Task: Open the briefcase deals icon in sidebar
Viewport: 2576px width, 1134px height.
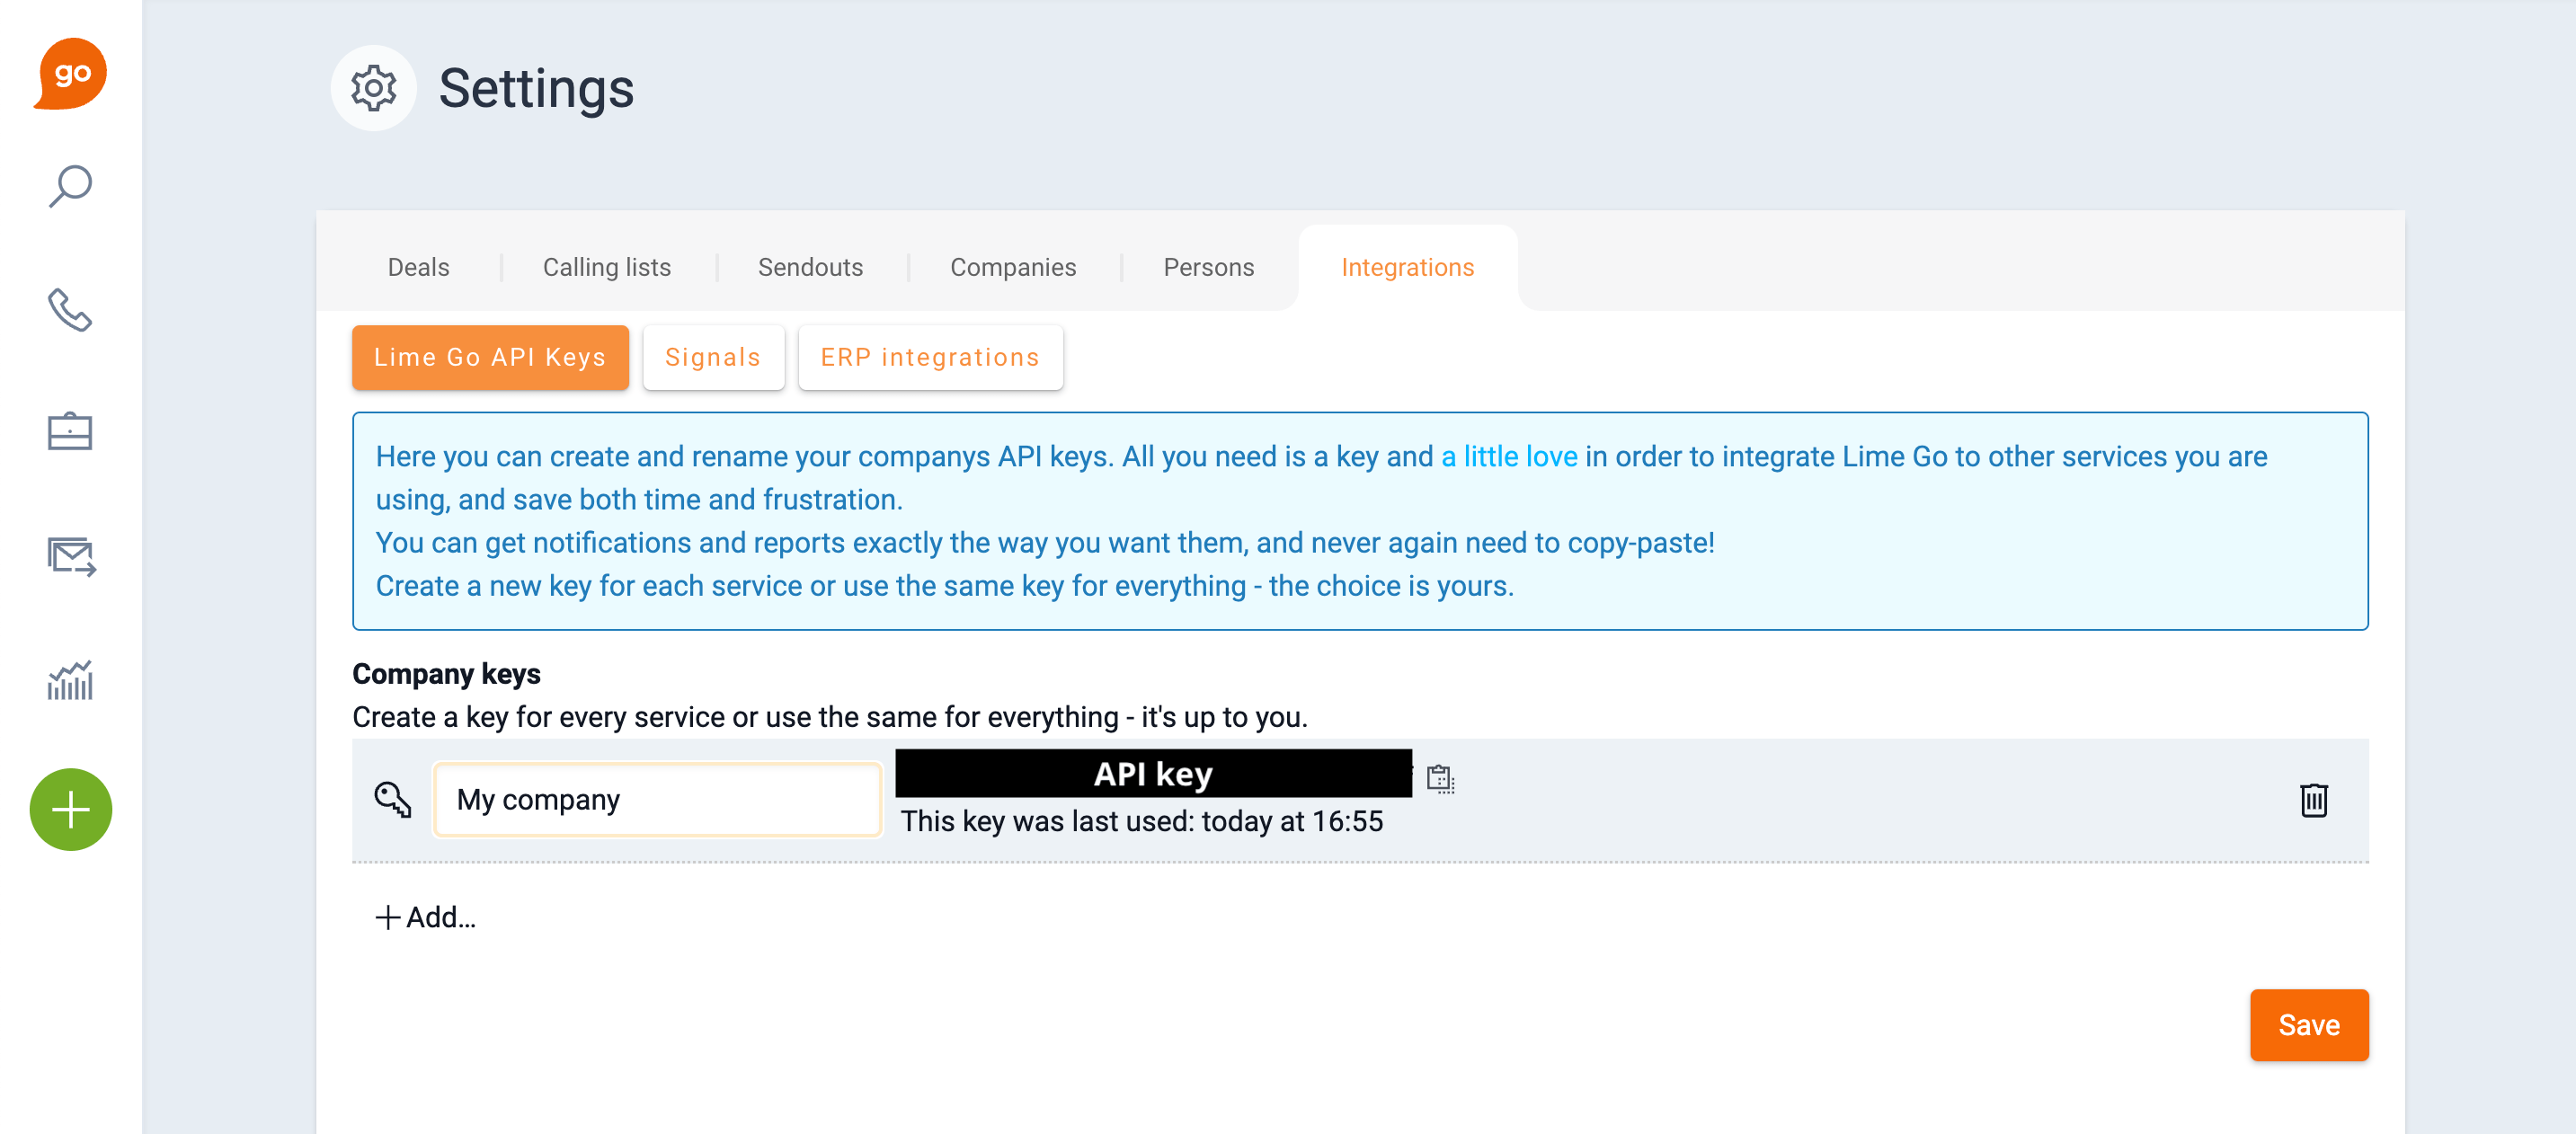Action: pos(70,432)
